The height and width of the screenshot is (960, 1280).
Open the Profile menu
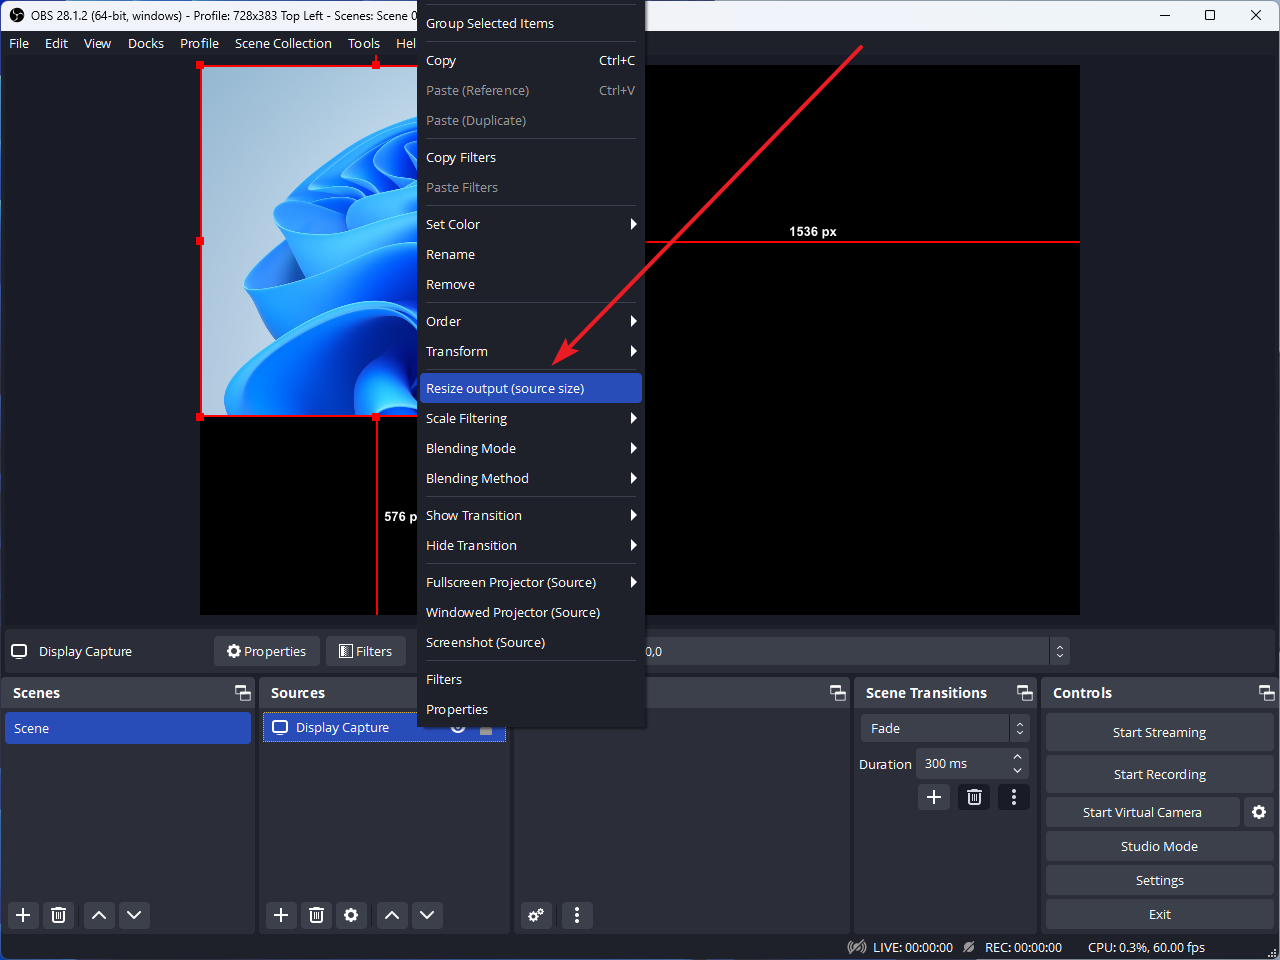click(199, 43)
